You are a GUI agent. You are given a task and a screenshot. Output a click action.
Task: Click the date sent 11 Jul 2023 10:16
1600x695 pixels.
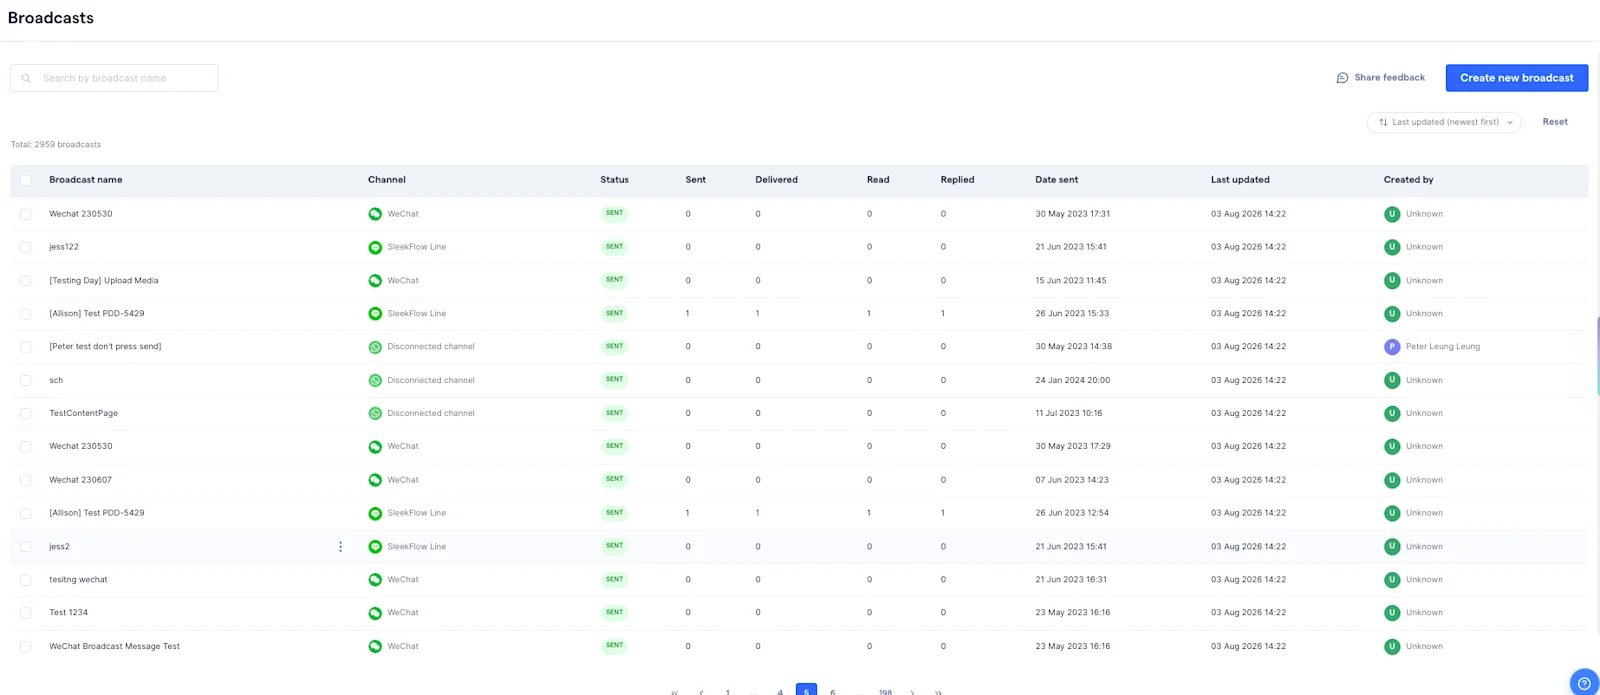pyautogui.click(x=1069, y=413)
